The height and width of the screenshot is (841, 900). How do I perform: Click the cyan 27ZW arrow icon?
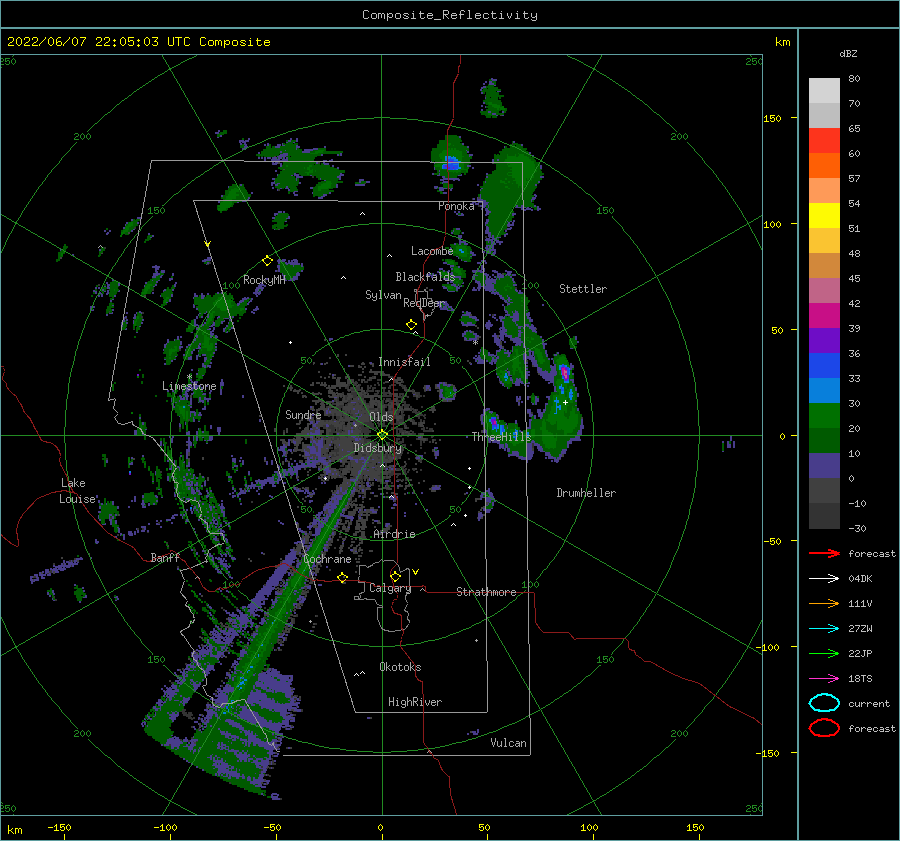coord(824,629)
